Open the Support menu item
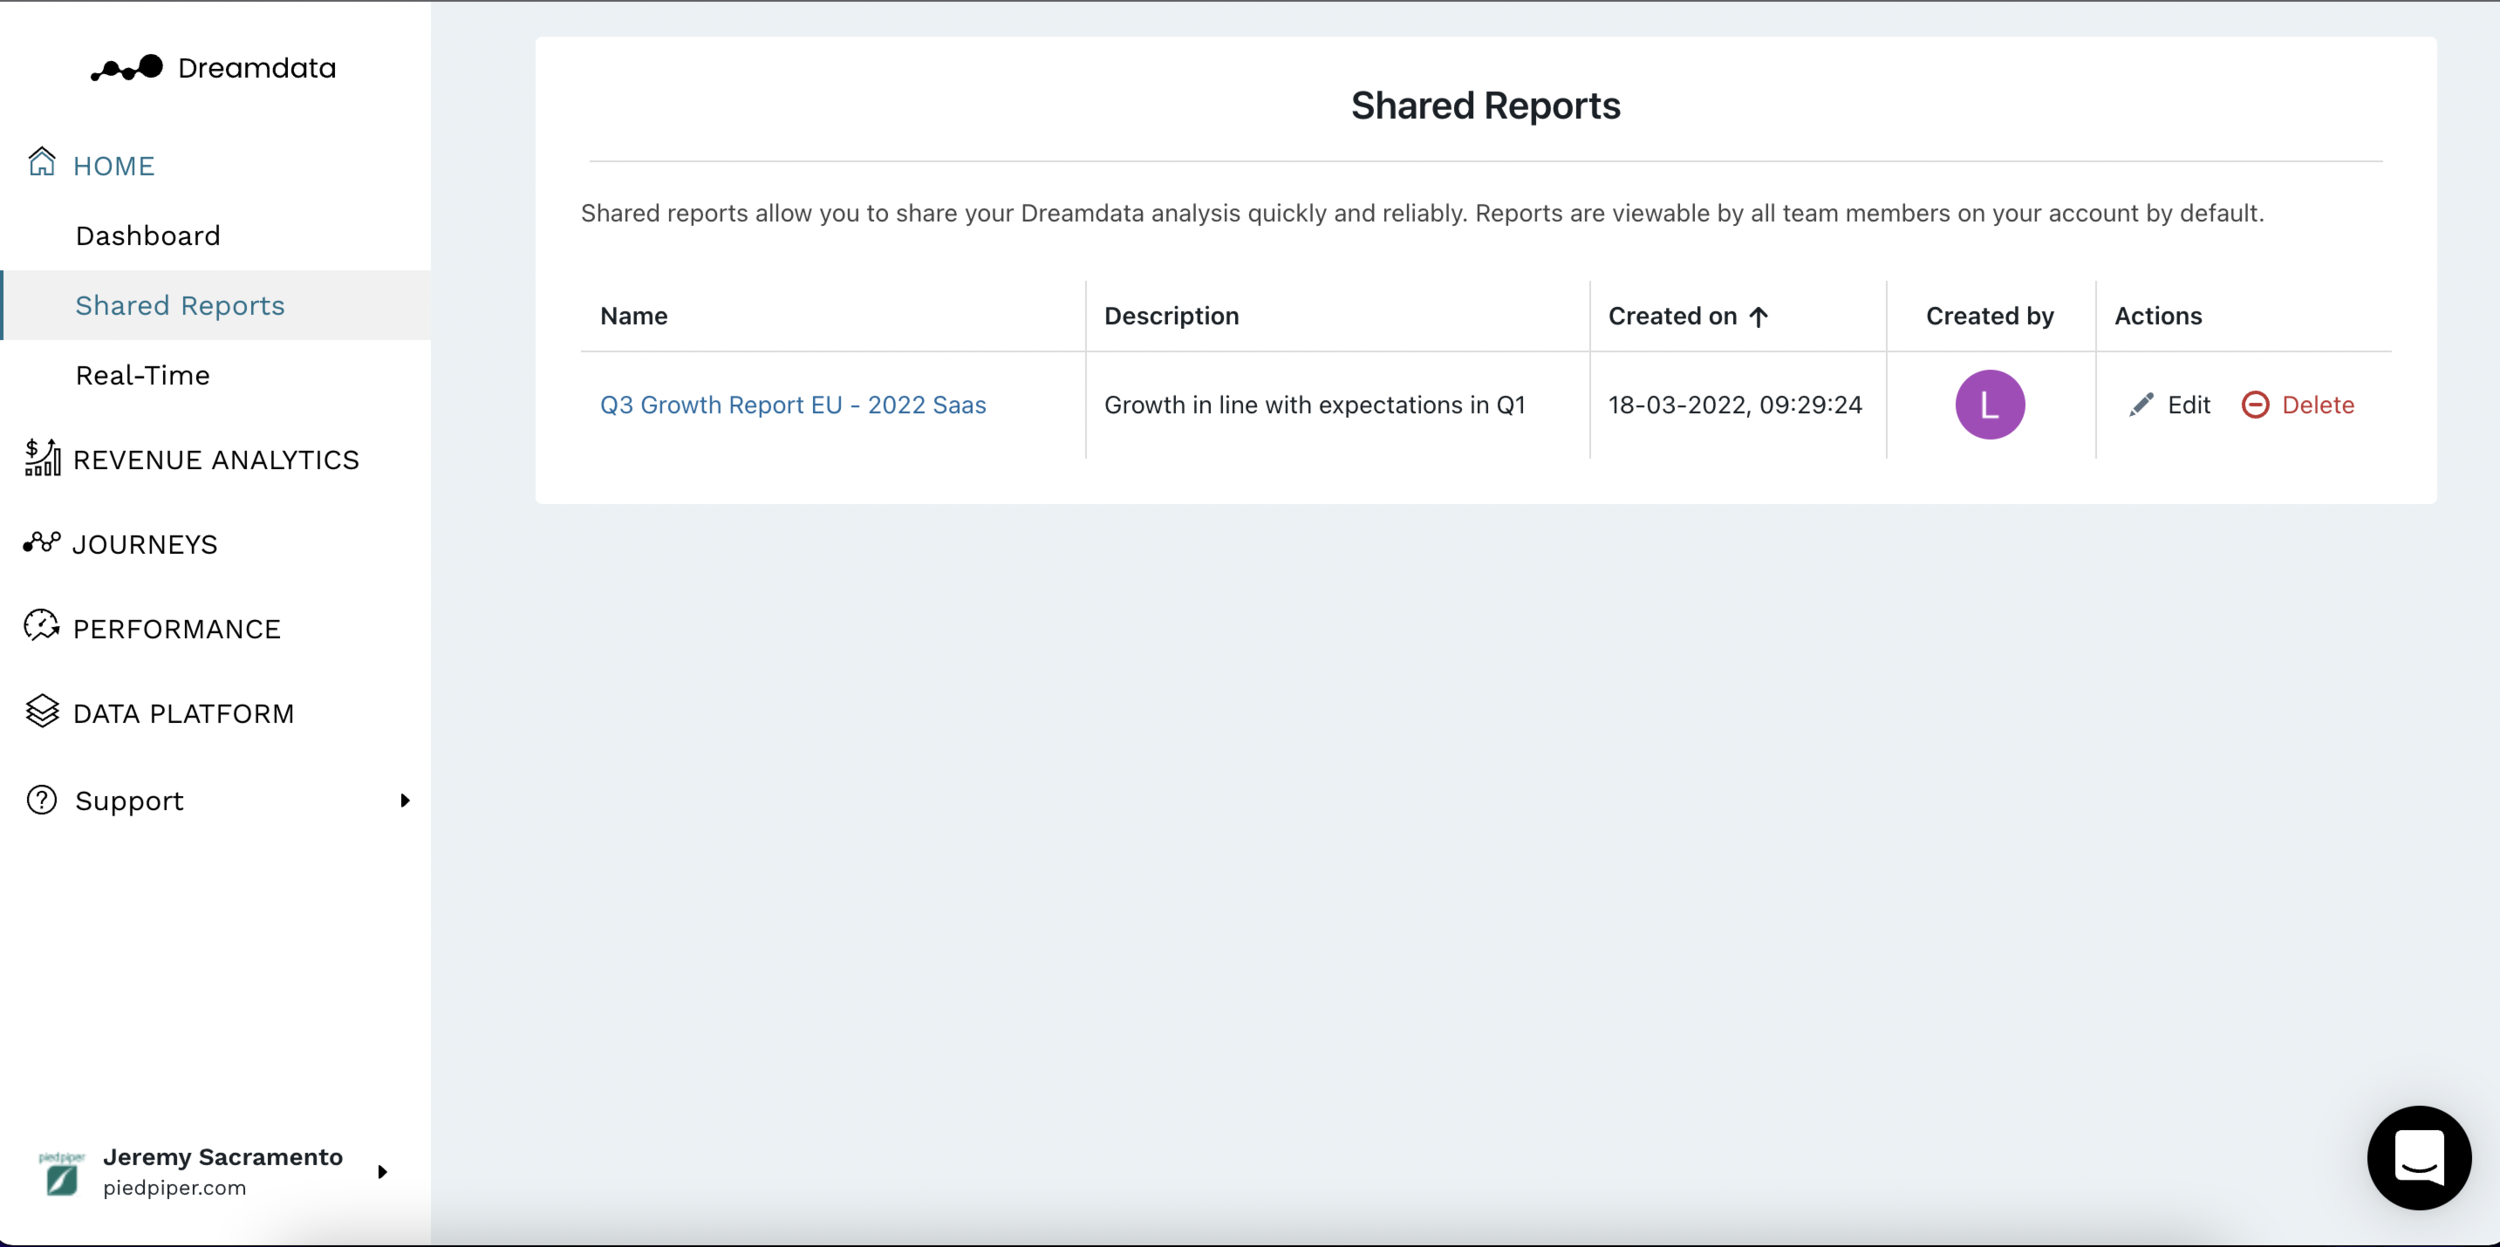This screenshot has width=2500, height=1247. [130, 801]
